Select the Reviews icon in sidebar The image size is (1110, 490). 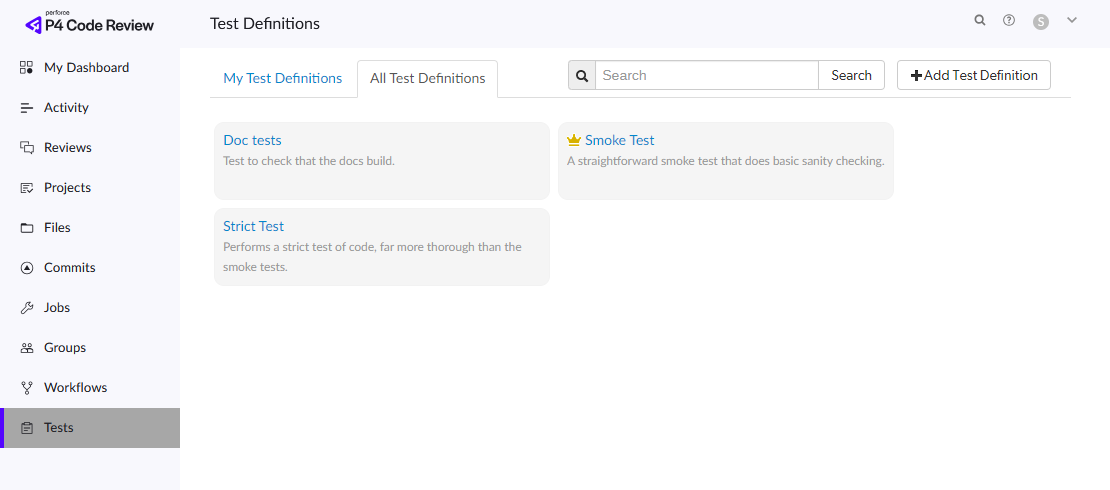point(27,148)
